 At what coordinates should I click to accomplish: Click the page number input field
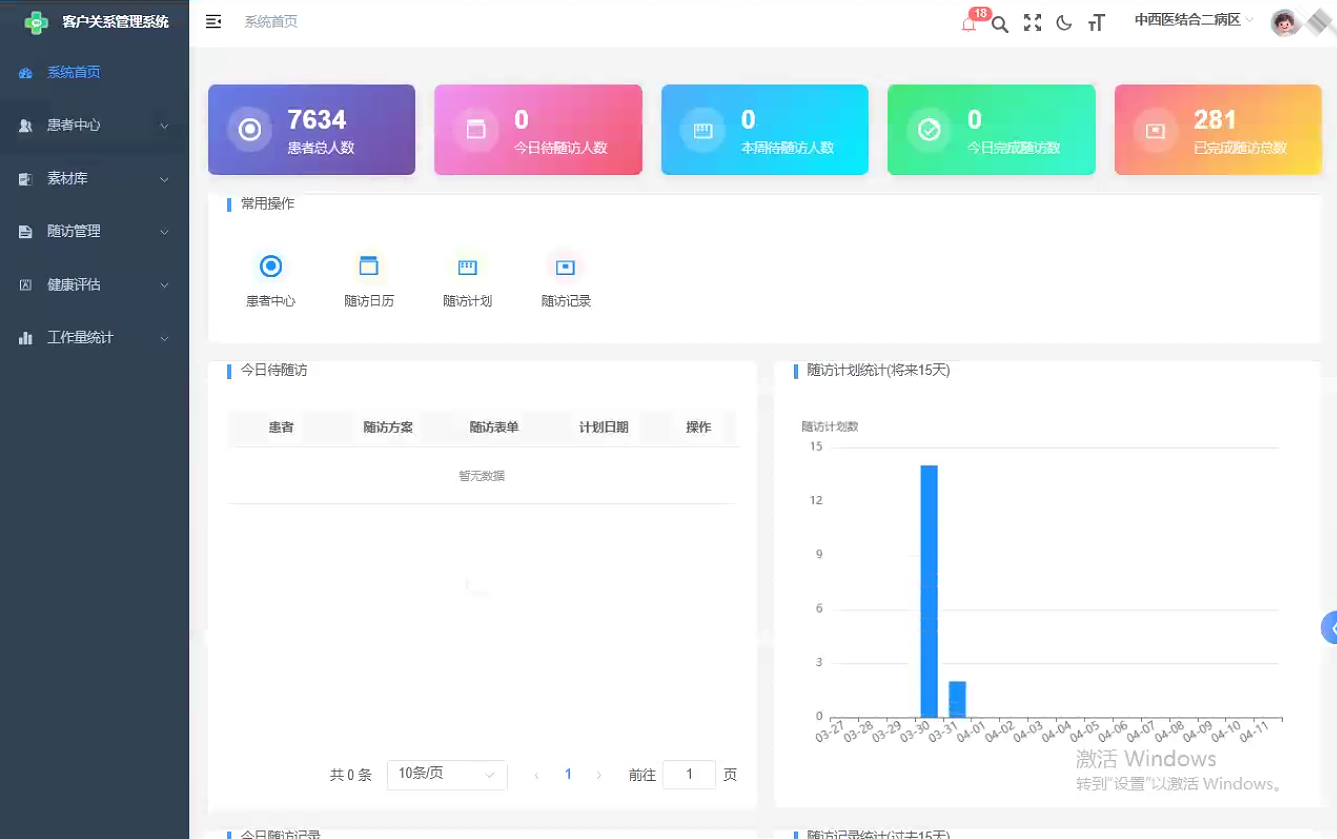(x=689, y=774)
